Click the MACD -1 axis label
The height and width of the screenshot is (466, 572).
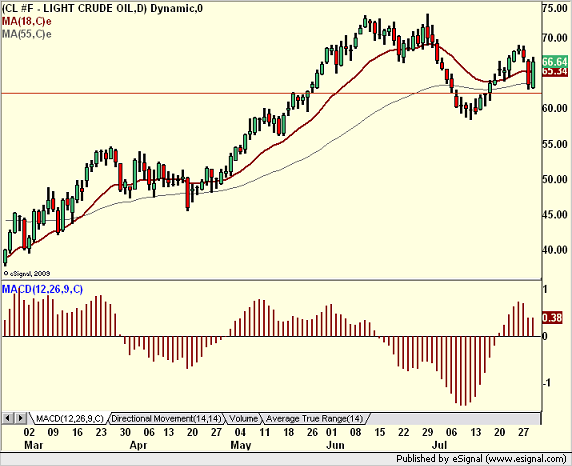click(546, 383)
